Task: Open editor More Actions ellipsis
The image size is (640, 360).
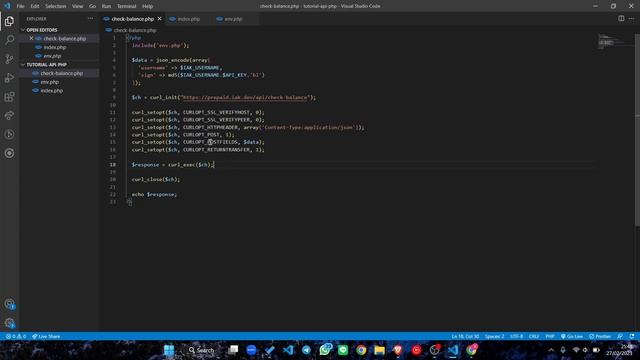Action: point(631,18)
